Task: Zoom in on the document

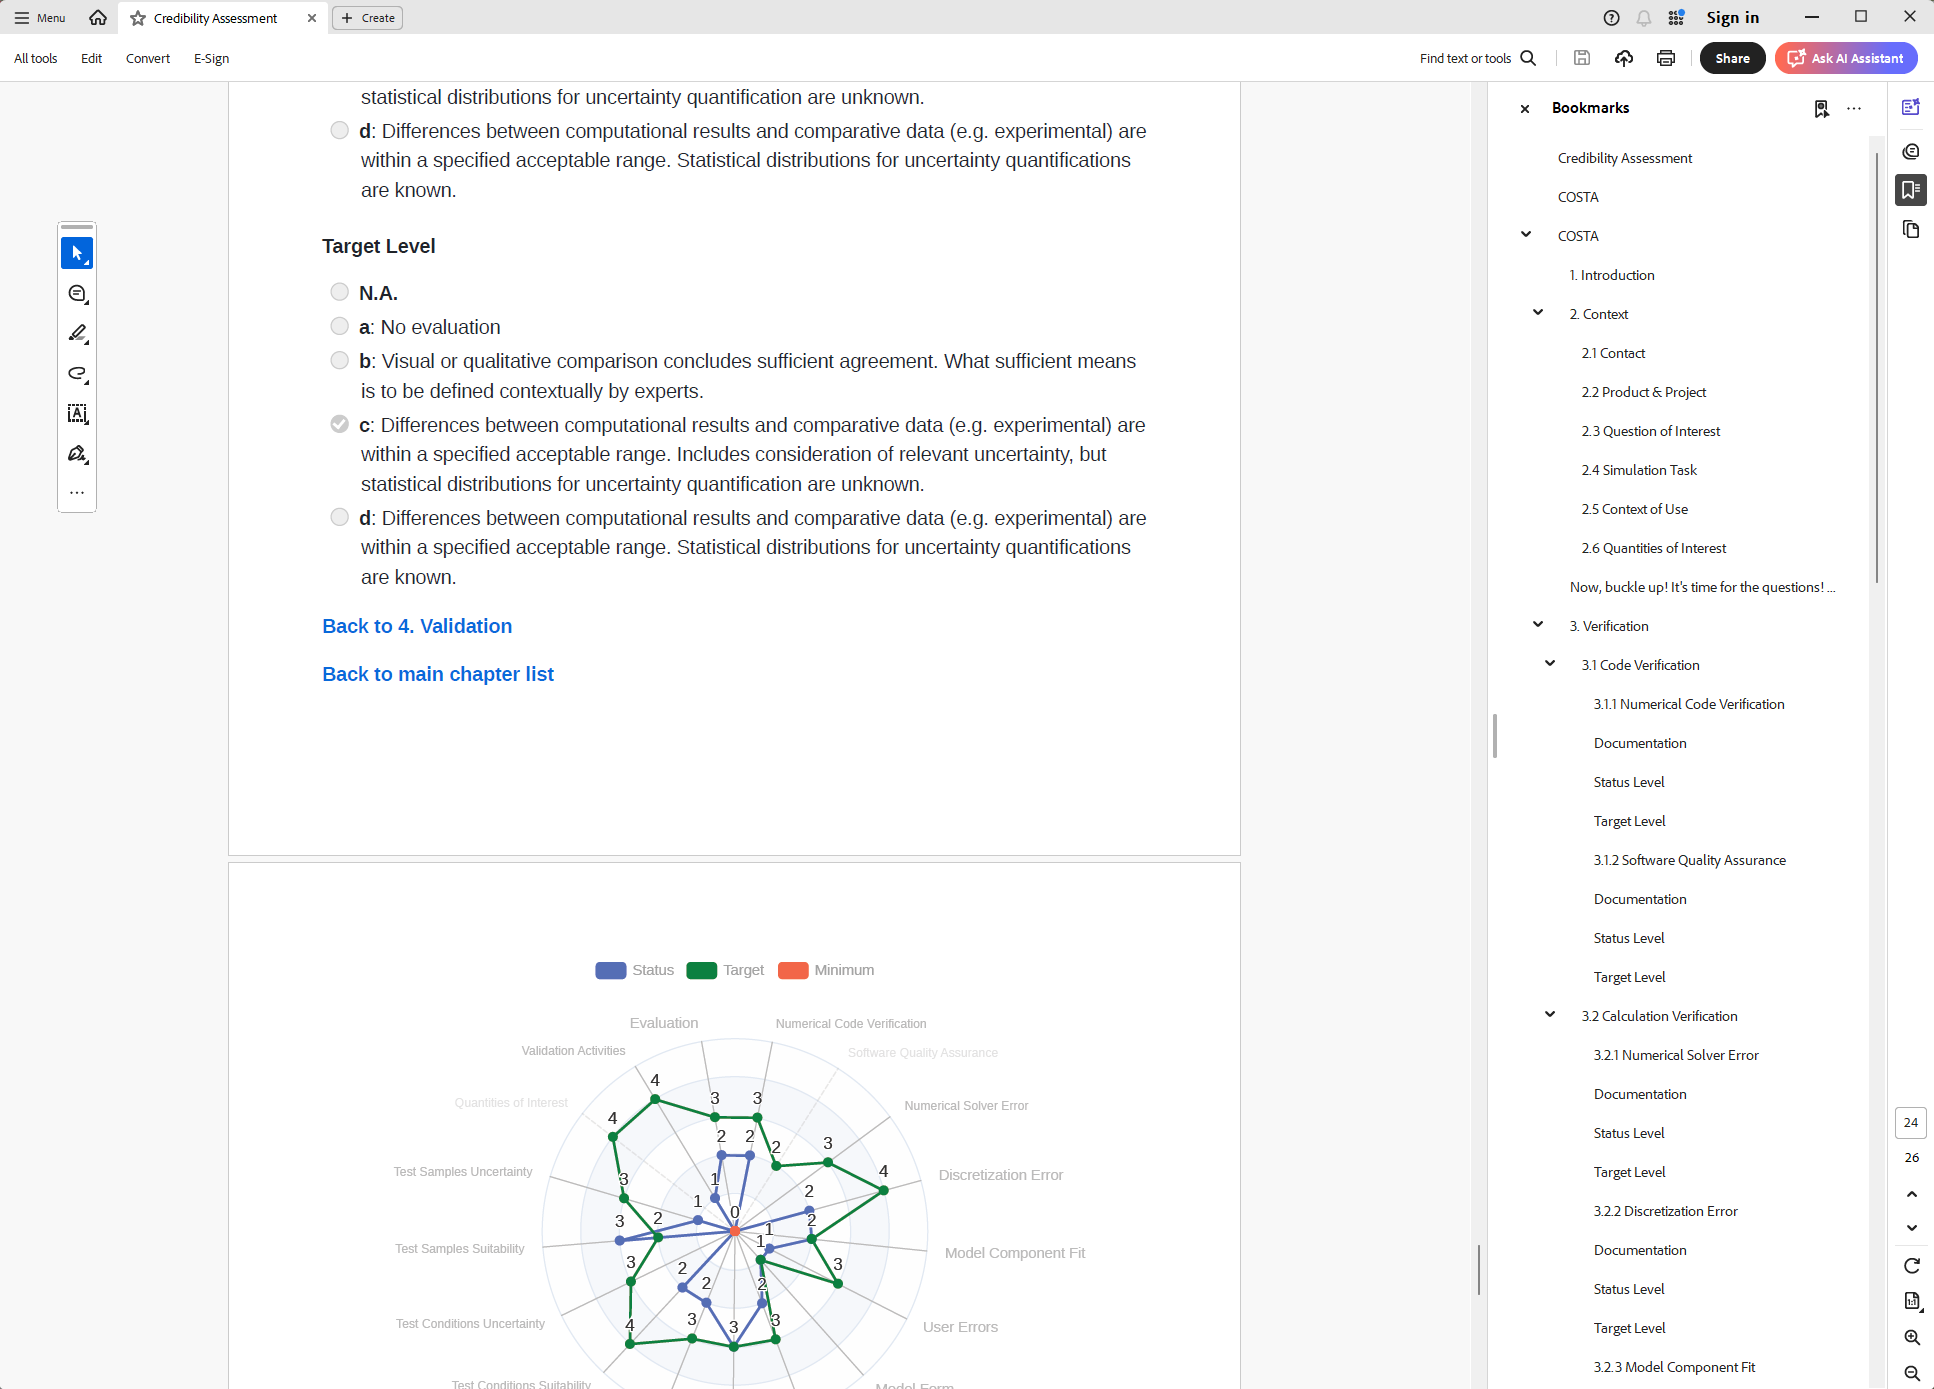Action: pyautogui.click(x=1912, y=1338)
